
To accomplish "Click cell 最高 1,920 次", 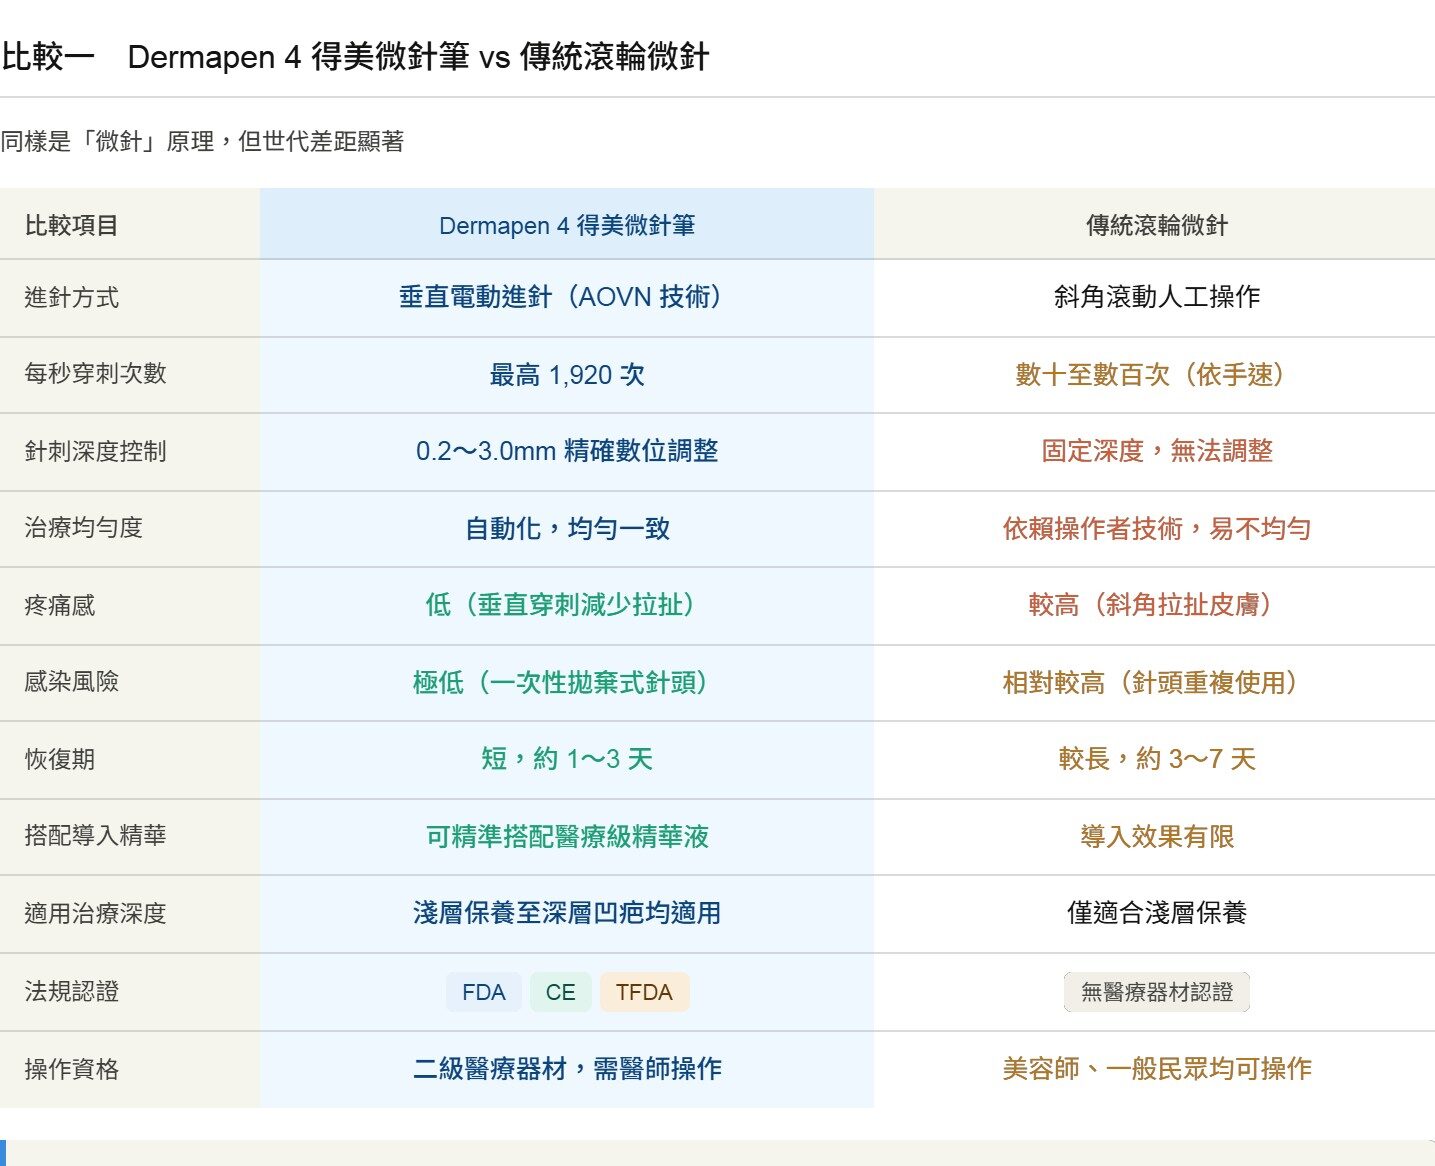I will click(567, 375).
